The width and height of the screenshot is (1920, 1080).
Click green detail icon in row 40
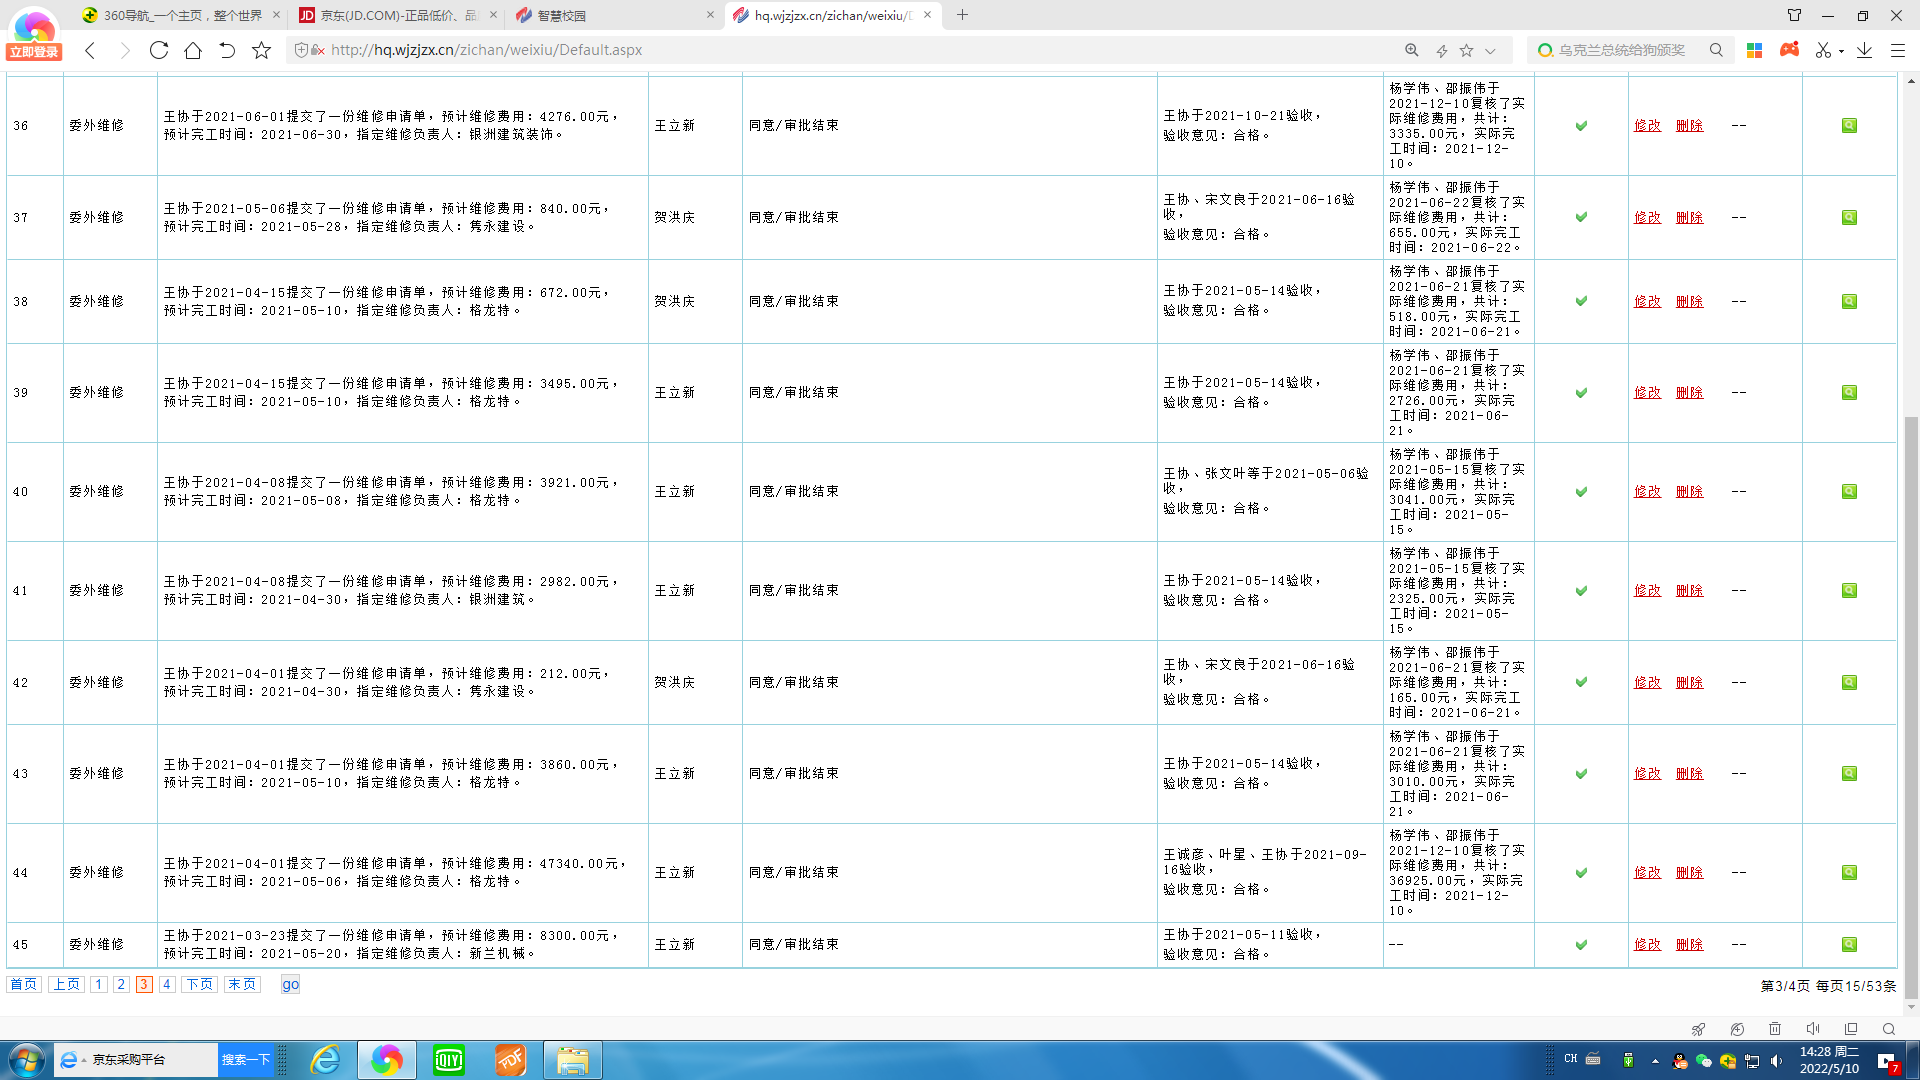coord(1849,491)
